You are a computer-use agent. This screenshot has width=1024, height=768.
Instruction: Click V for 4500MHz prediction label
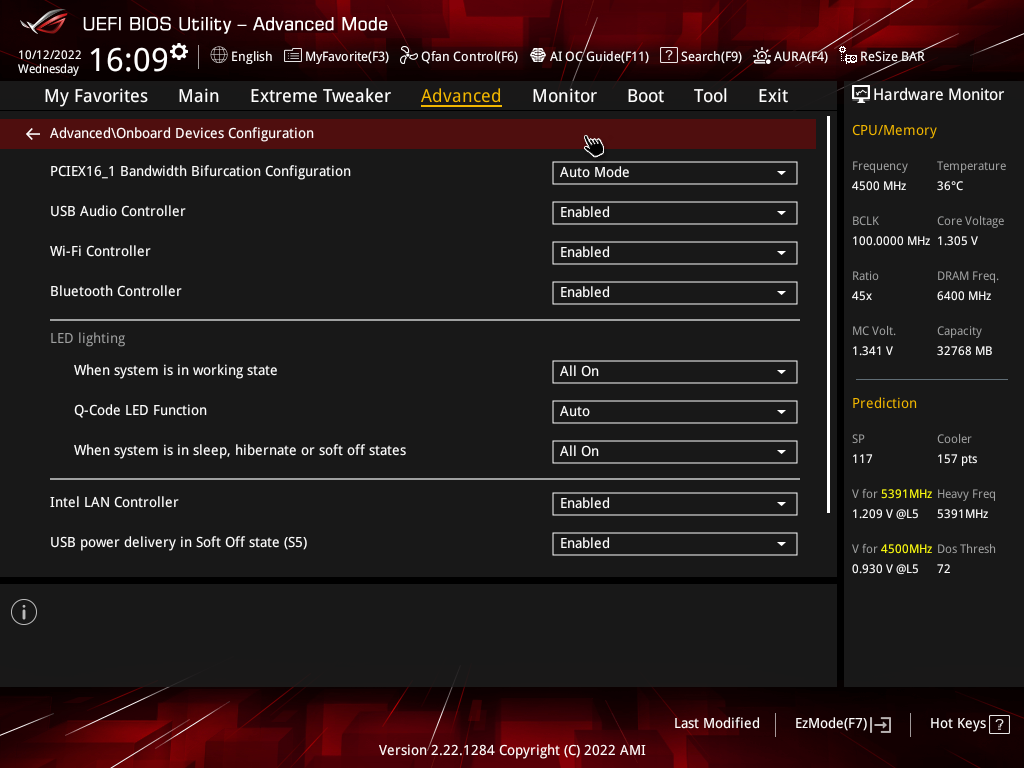pyautogui.click(x=891, y=549)
